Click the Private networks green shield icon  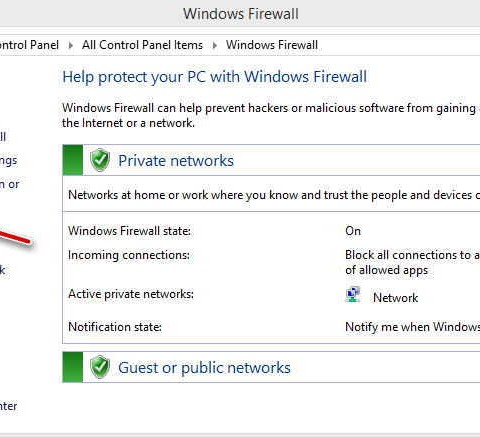[x=100, y=160]
